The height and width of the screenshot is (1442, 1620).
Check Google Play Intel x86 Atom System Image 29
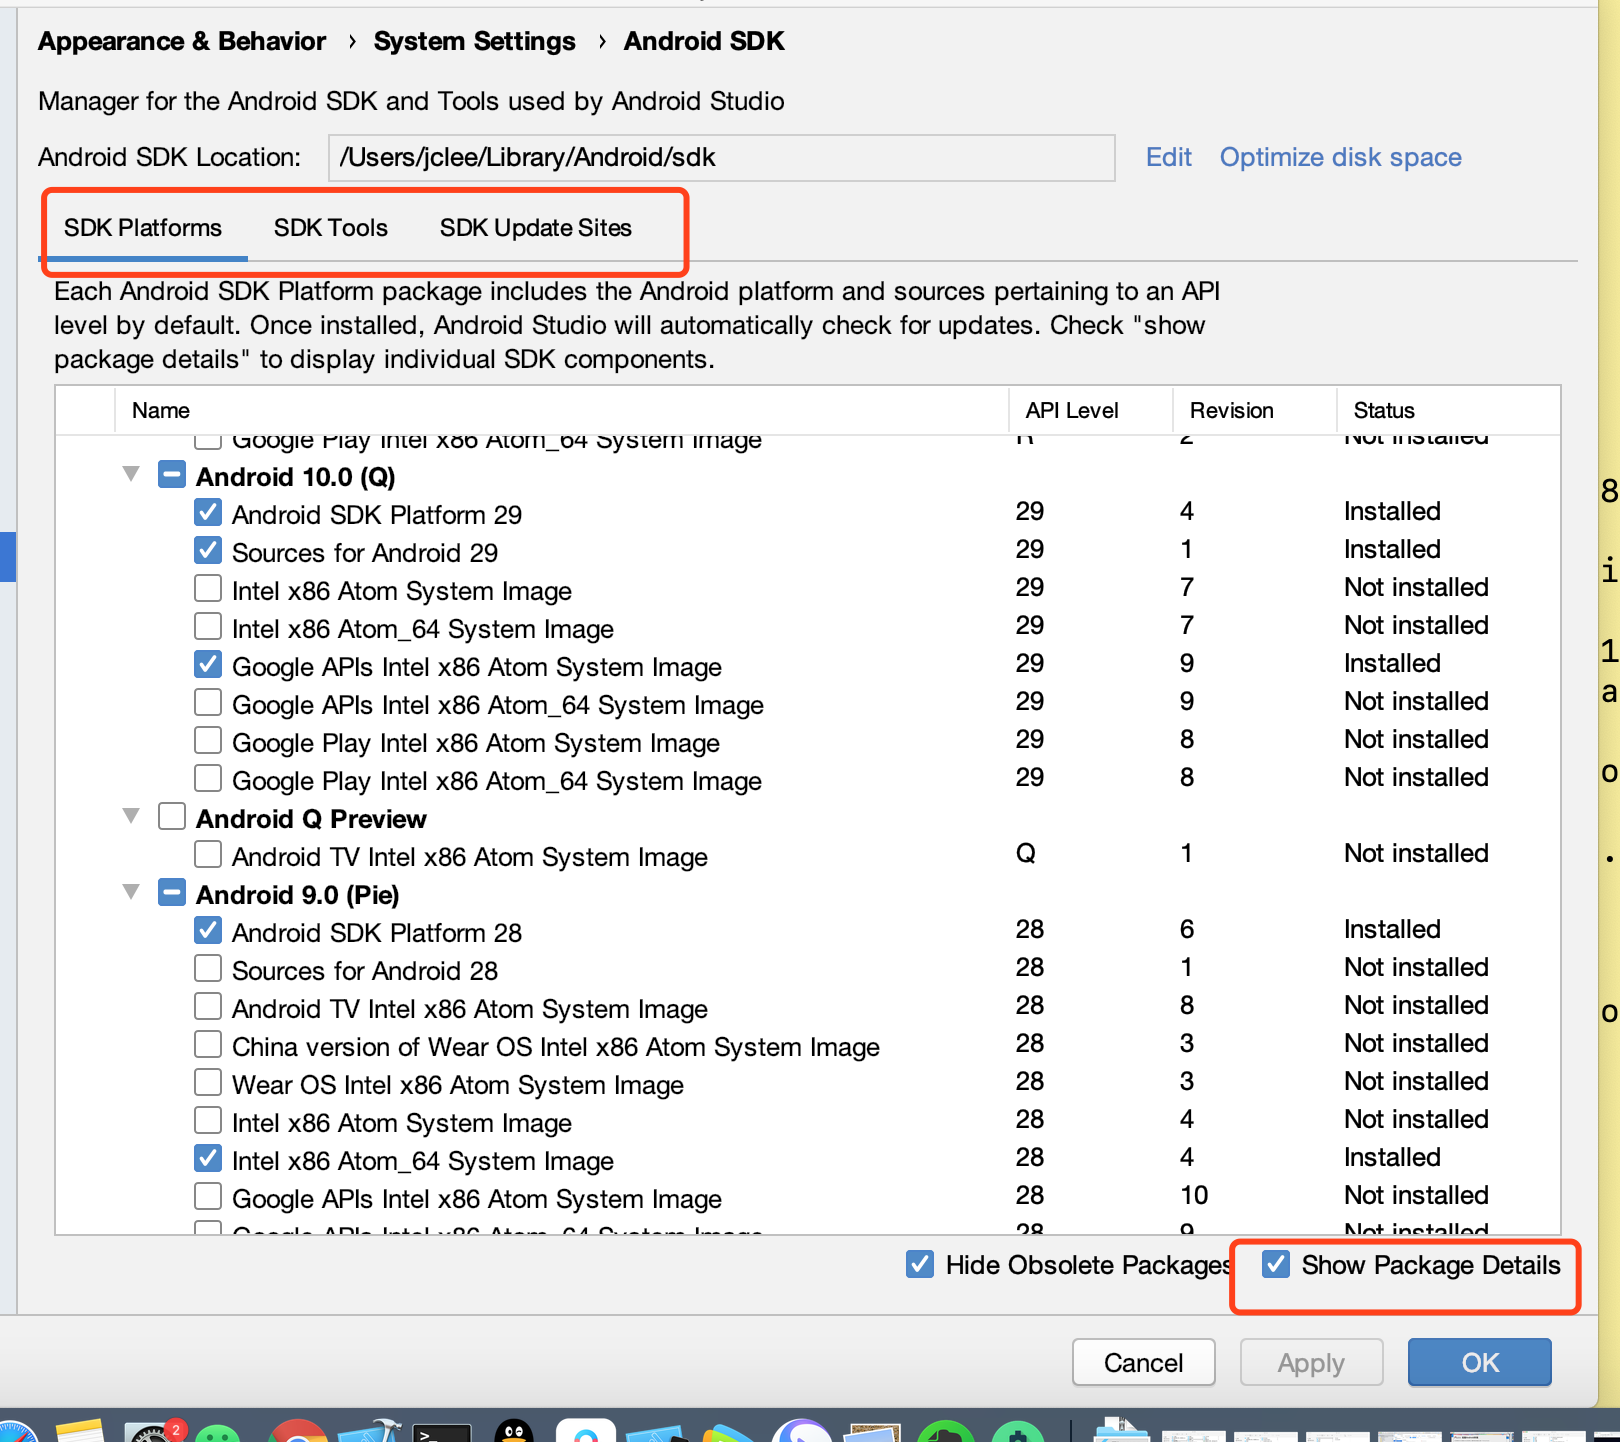coord(208,741)
